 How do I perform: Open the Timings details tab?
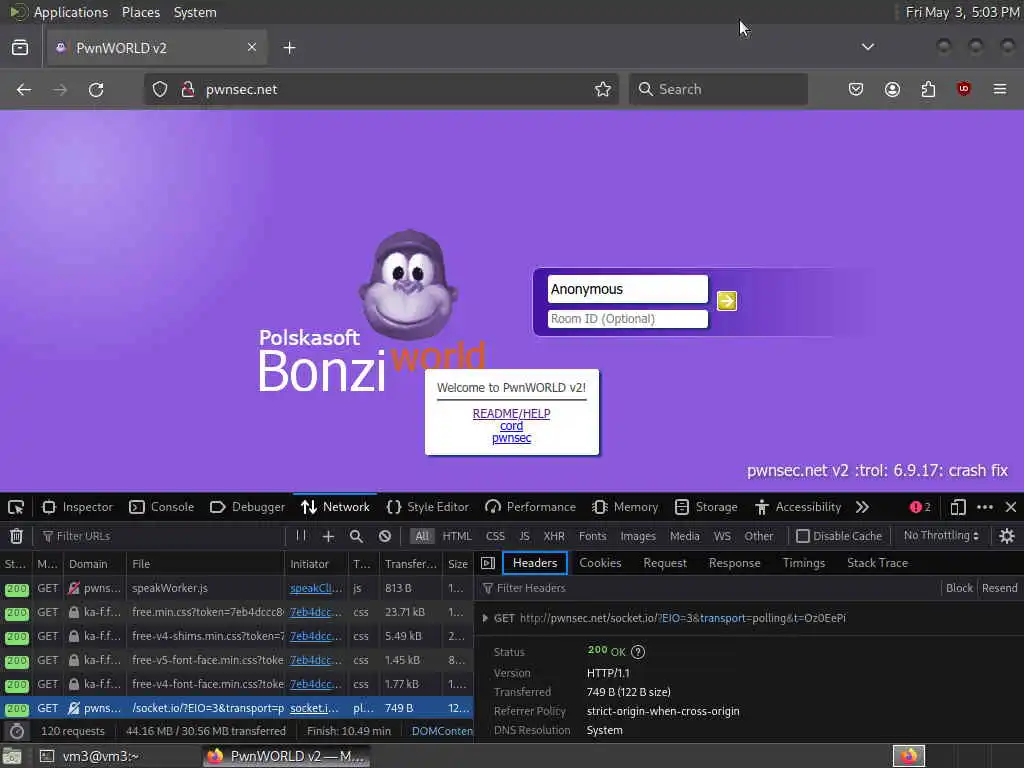(x=803, y=563)
